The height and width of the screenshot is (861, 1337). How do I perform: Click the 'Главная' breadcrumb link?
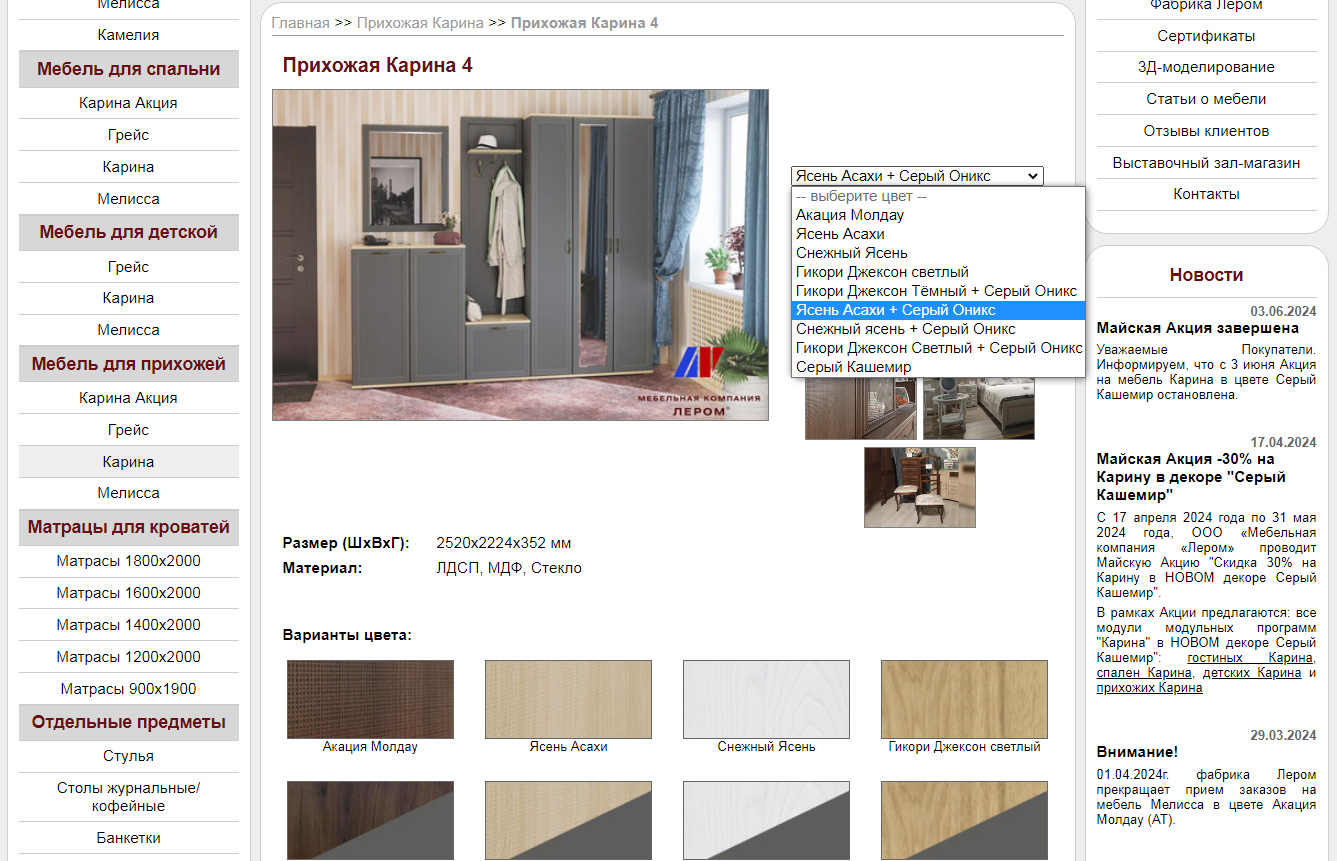(300, 22)
